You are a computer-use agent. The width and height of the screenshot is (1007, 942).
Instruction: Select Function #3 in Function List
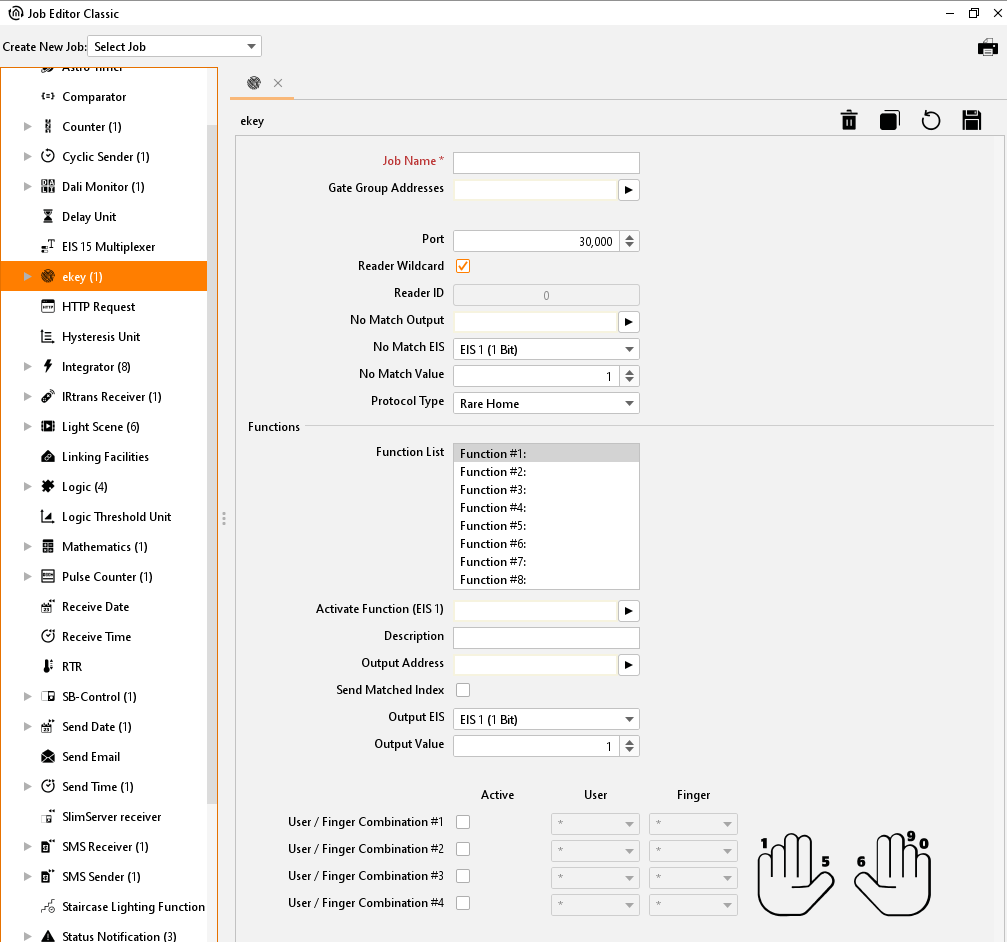point(545,490)
